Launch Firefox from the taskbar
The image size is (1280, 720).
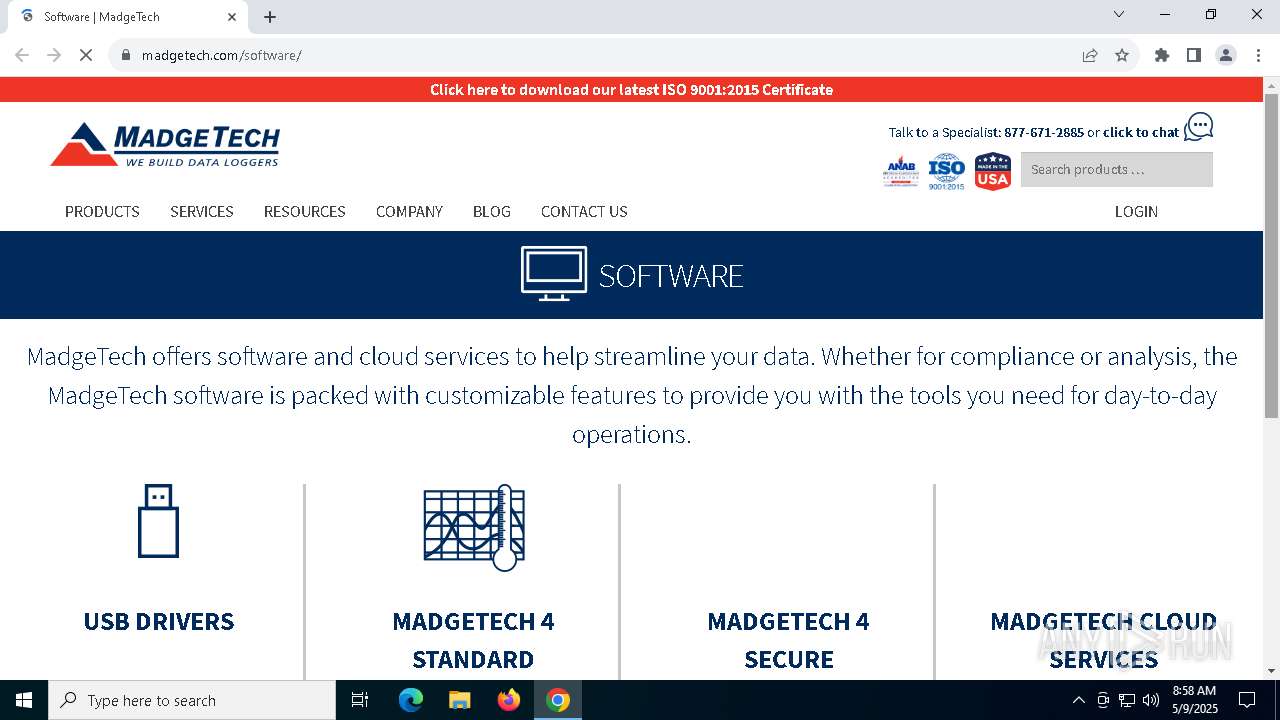click(x=509, y=700)
